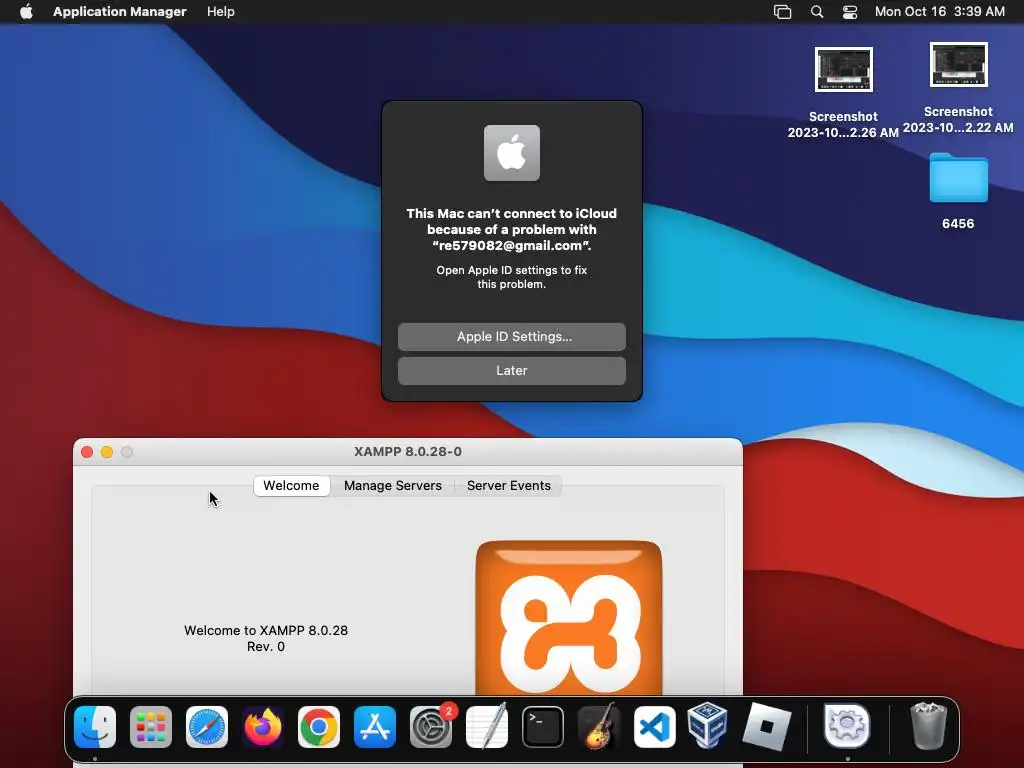Screen dimensions: 1024x768
Task: Open Finder from the dock
Action: click(x=95, y=727)
